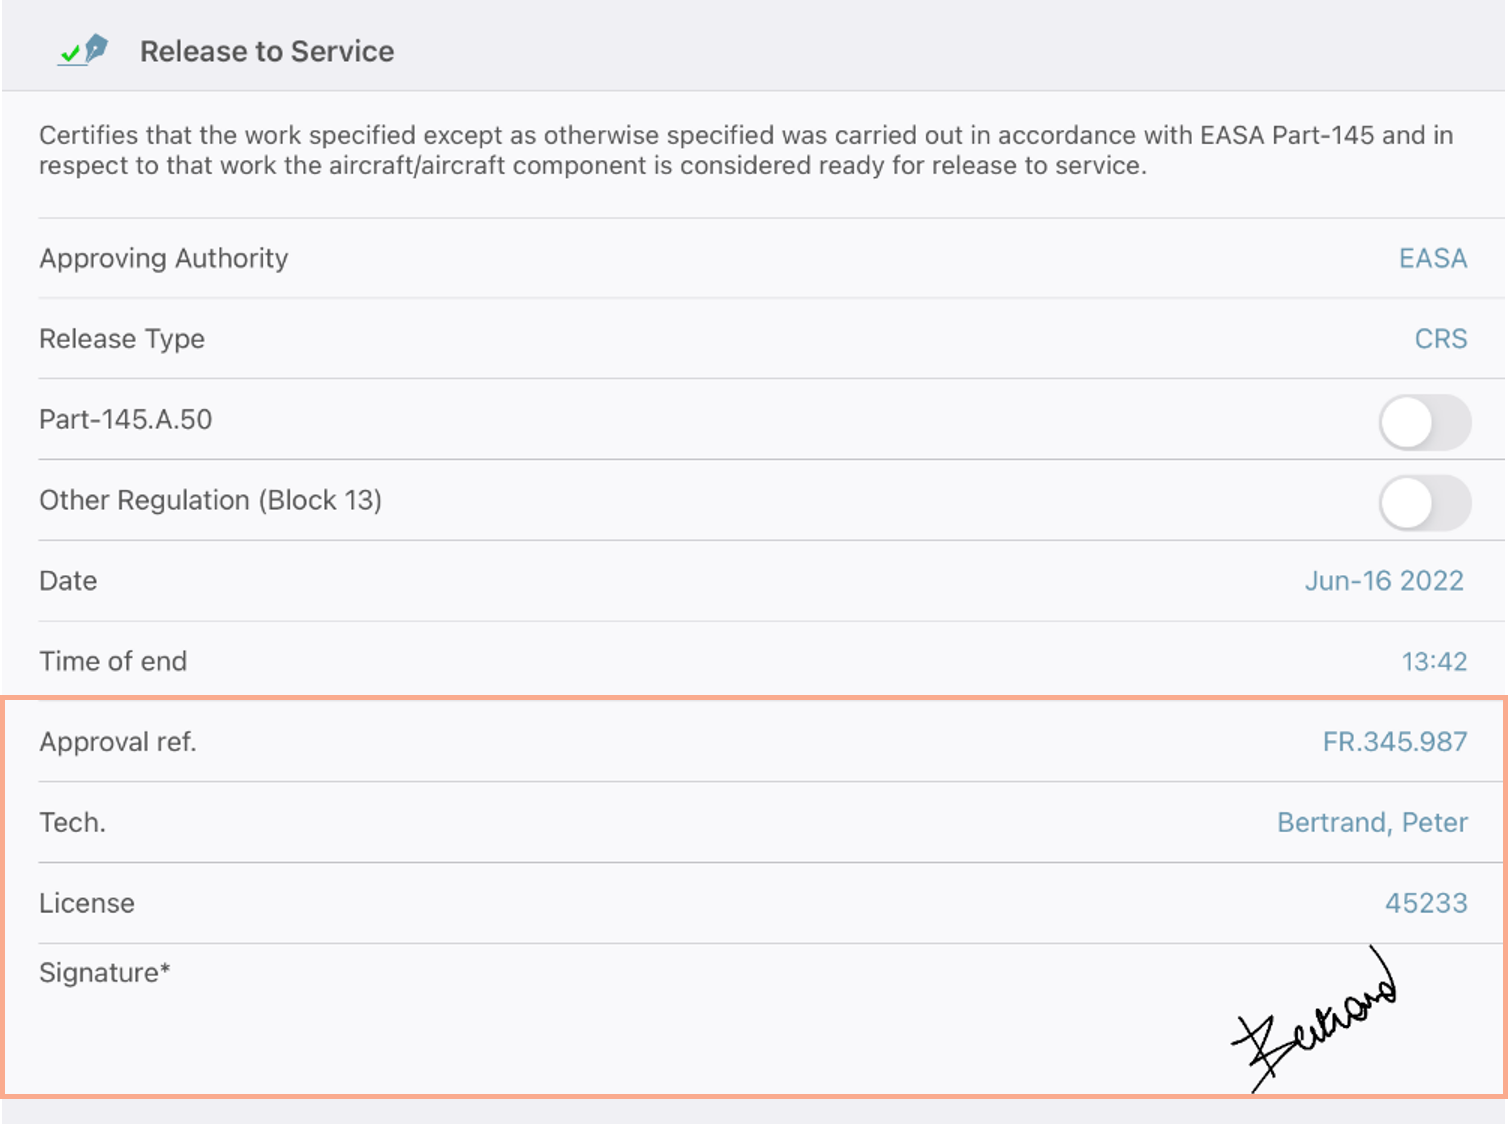Viewport: 1508px width, 1124px height.
Task: Open the date picker showing Jun-16 2022
Action: point(1384,581)
